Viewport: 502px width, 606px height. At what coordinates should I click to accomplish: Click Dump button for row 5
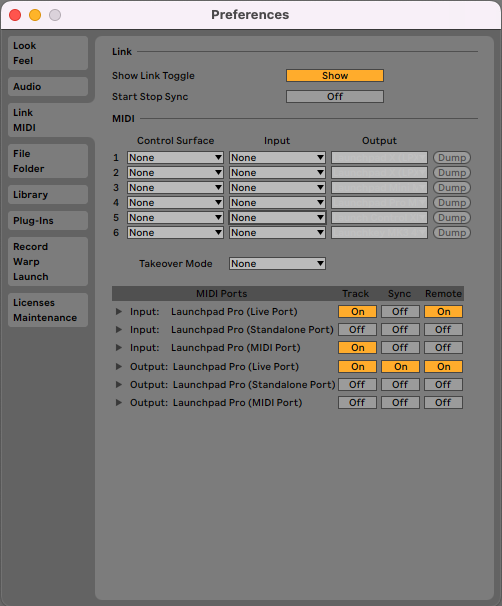coord(452,218)
